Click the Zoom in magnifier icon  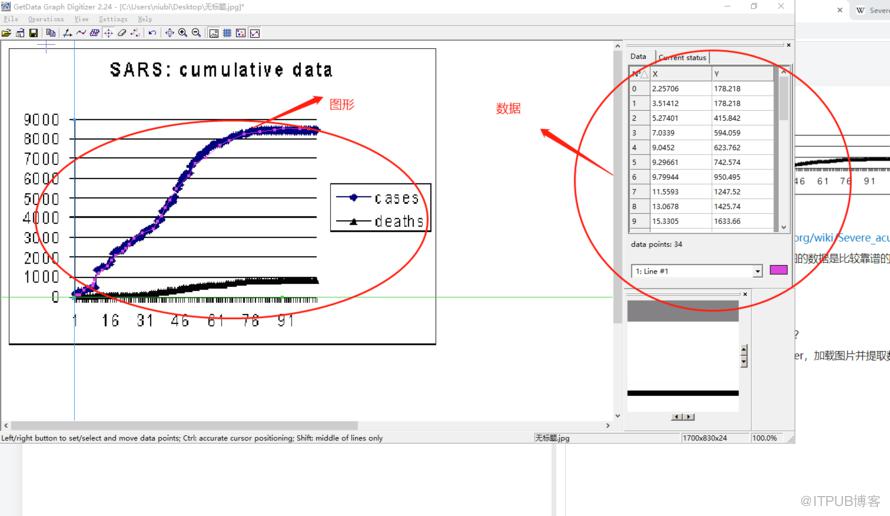tap(183, 33)
